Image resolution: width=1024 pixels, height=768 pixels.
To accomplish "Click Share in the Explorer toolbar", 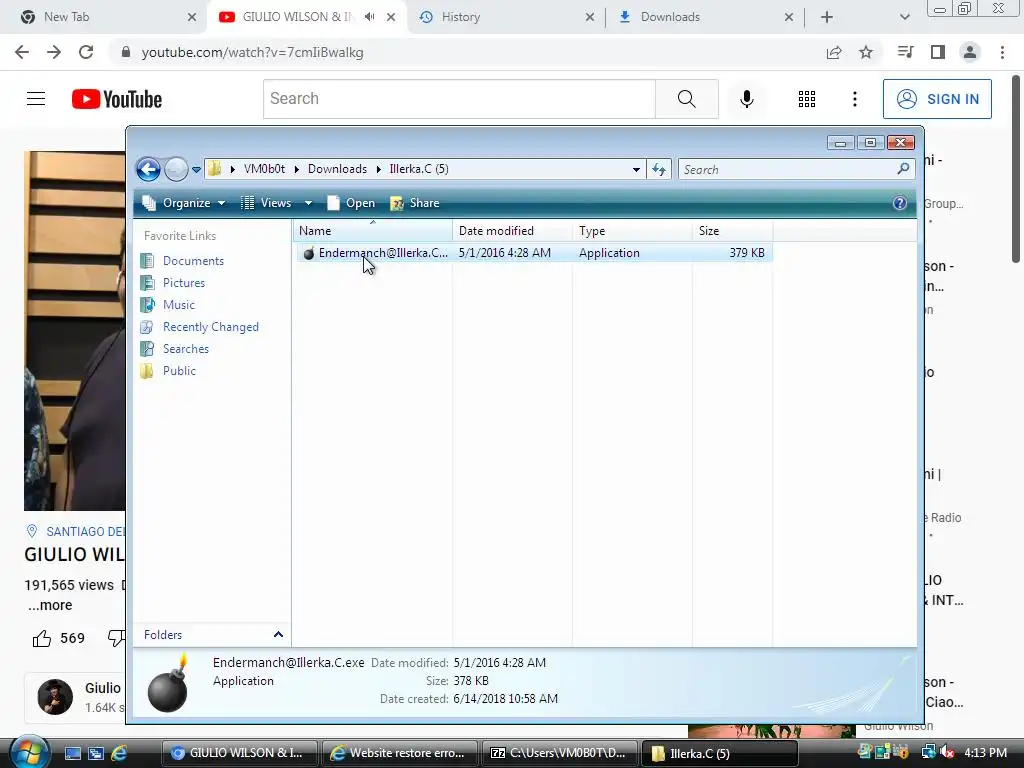I will [415, 203].
